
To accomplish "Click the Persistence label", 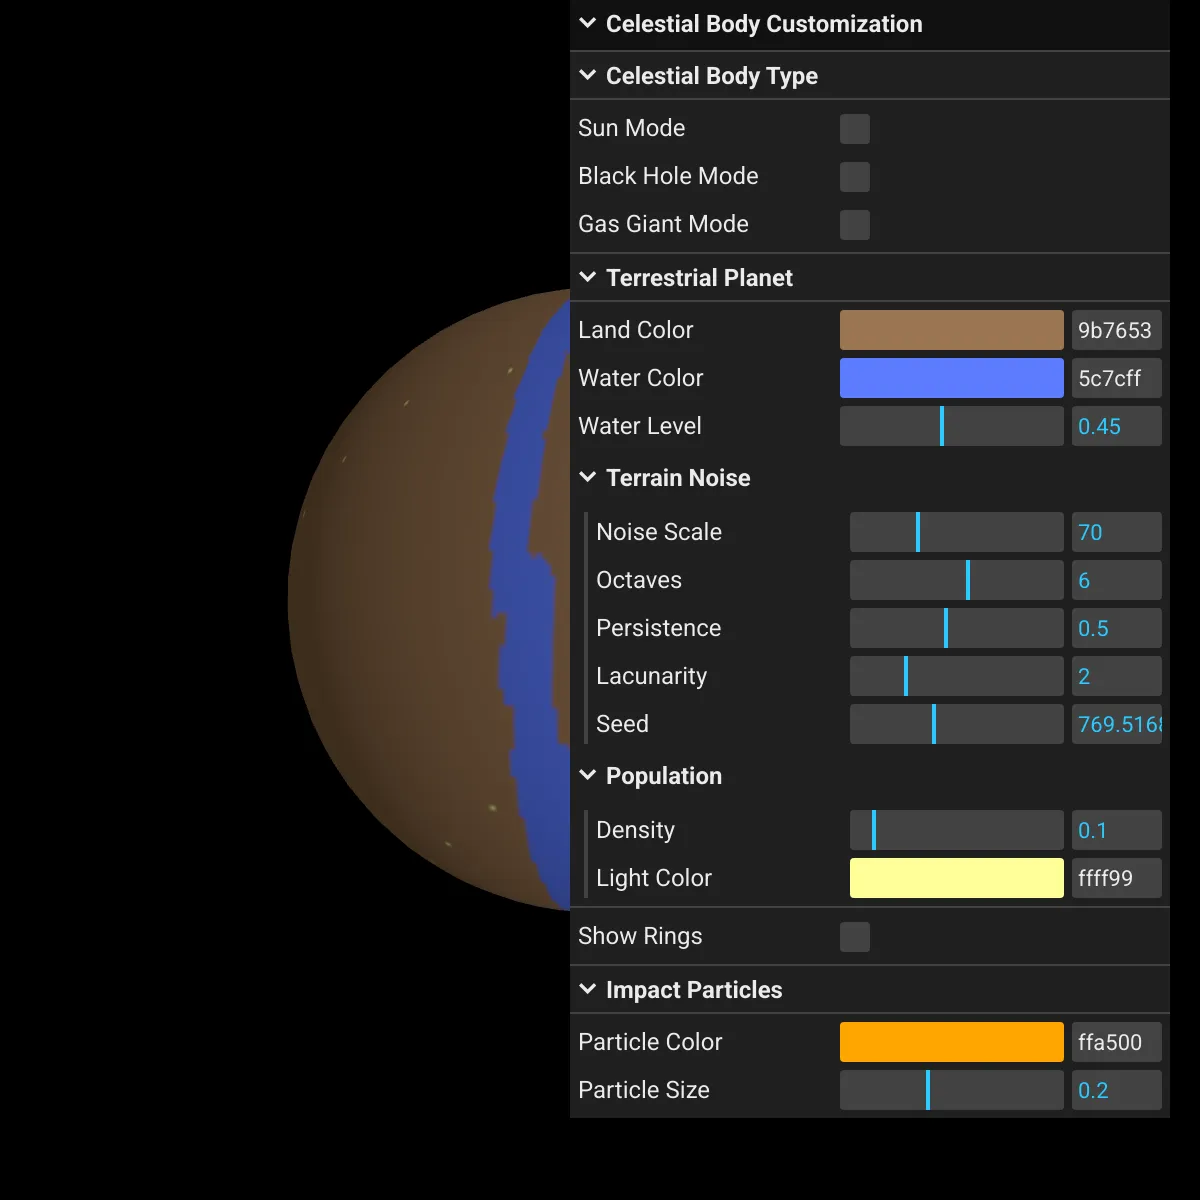I will (659, 628).
